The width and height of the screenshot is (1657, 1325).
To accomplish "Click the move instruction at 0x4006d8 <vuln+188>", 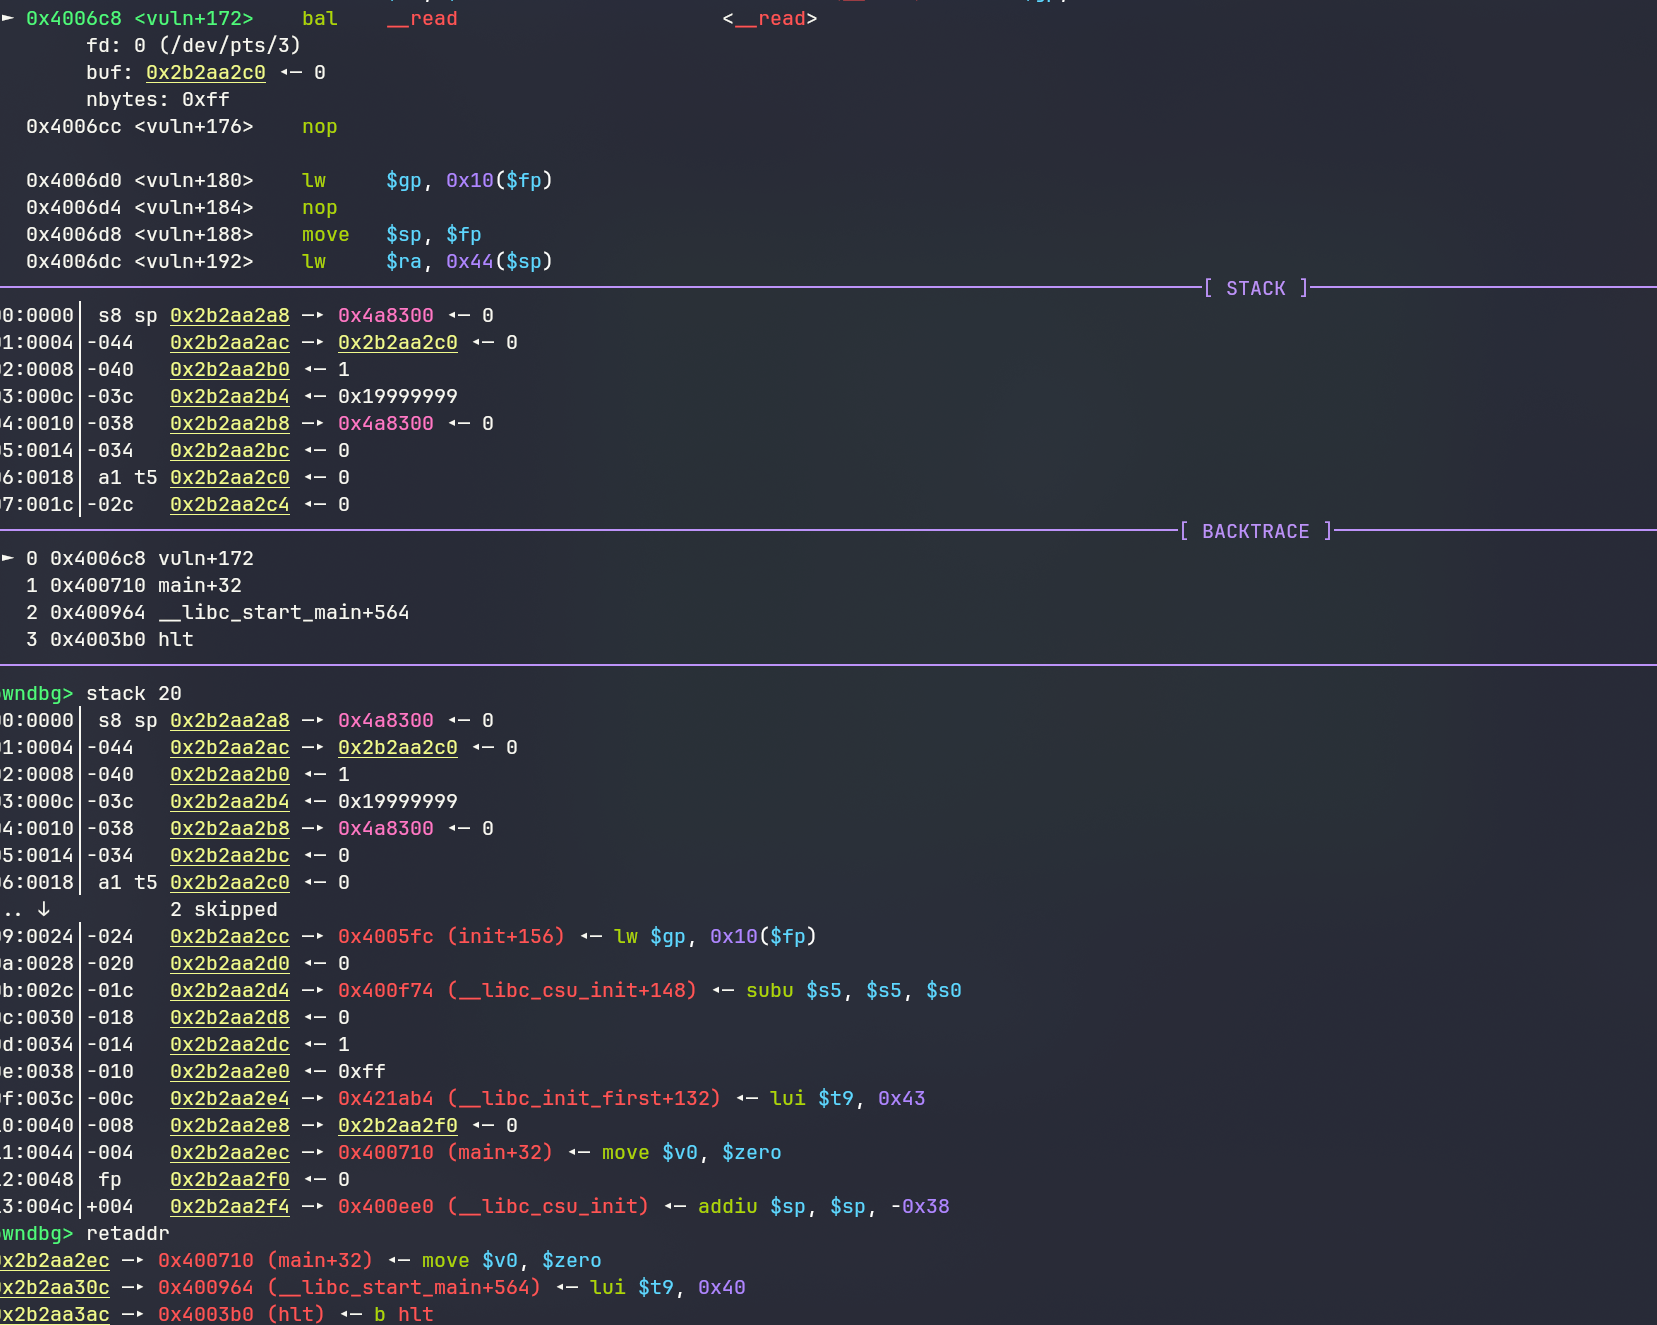I will [326, 234].
